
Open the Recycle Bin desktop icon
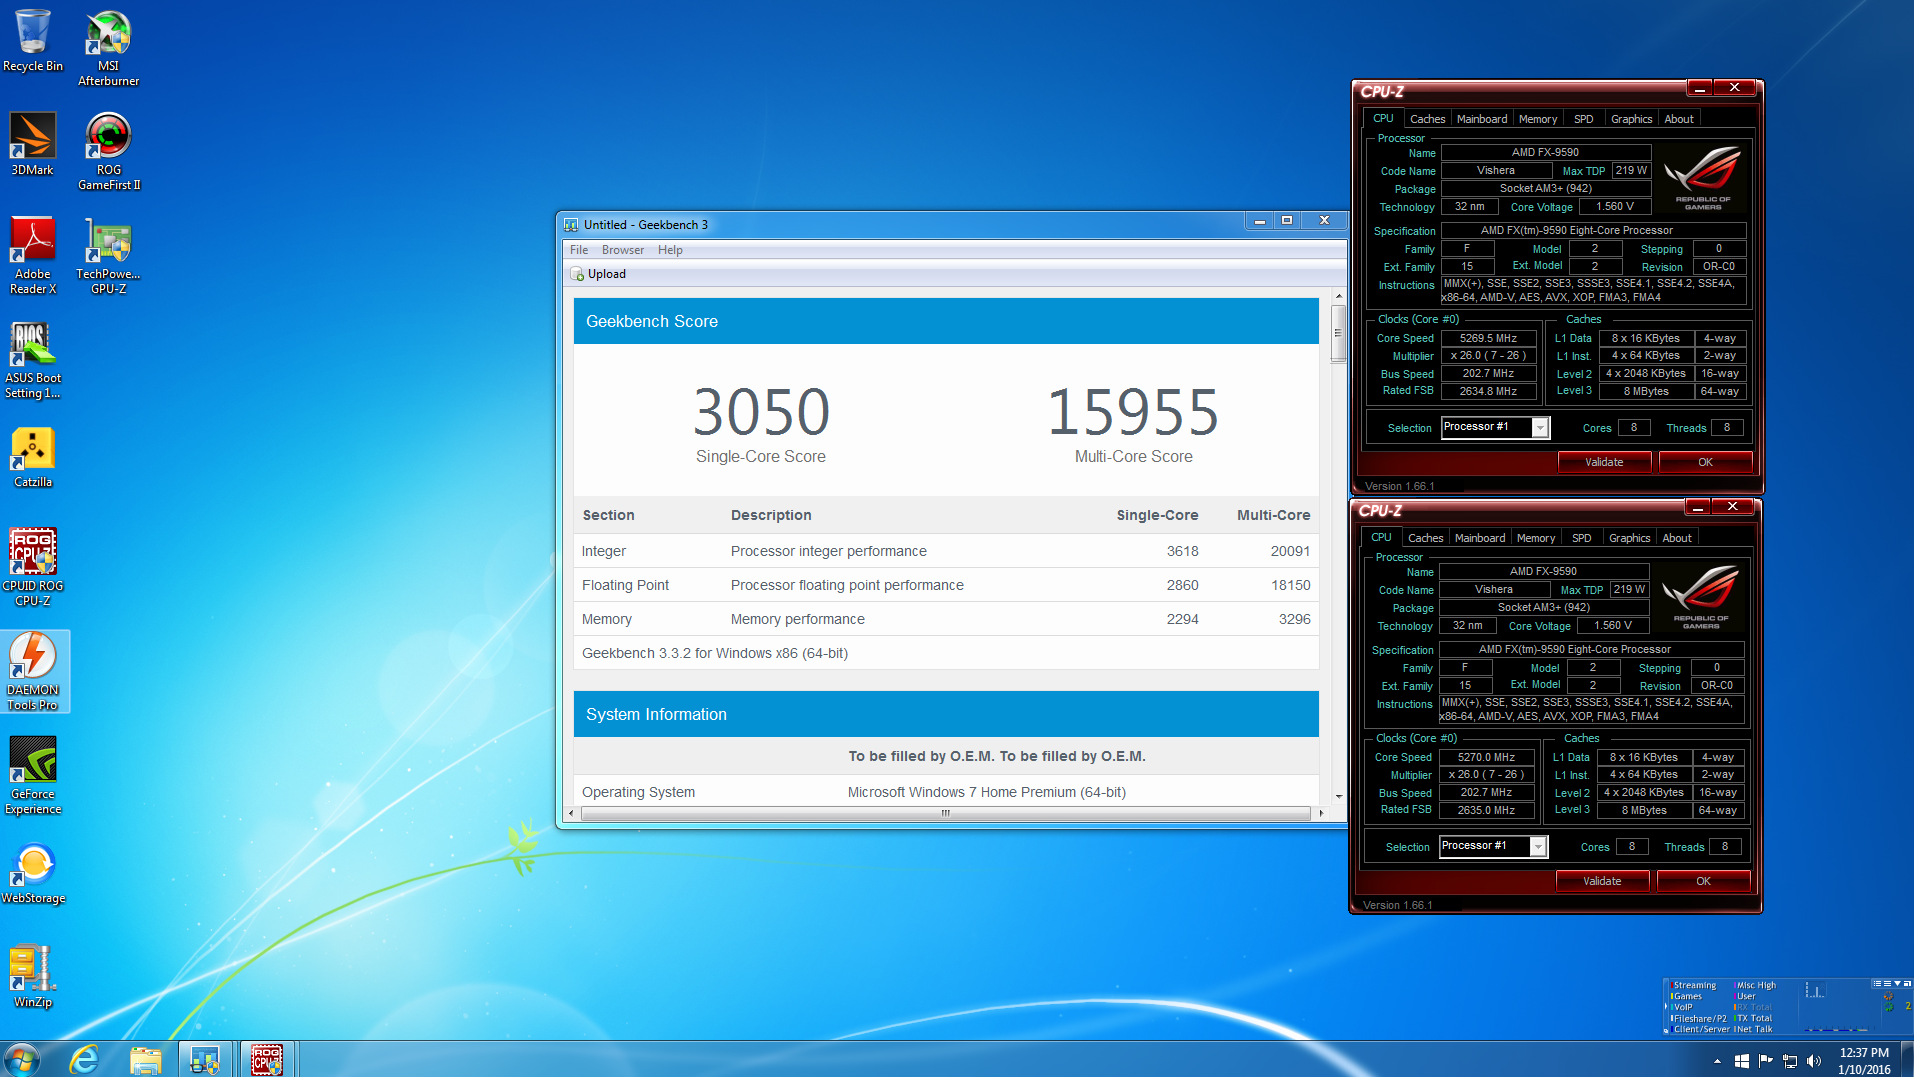pyautogui.click(x=33, y=40)
